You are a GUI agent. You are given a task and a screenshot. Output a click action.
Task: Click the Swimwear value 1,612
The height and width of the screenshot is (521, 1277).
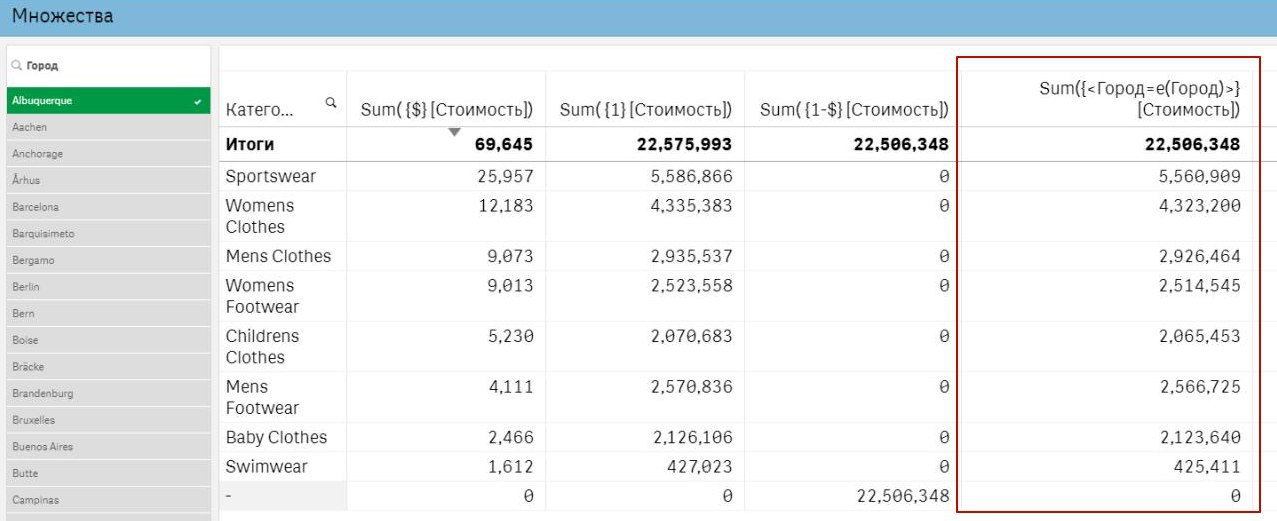tap(510, 467)
